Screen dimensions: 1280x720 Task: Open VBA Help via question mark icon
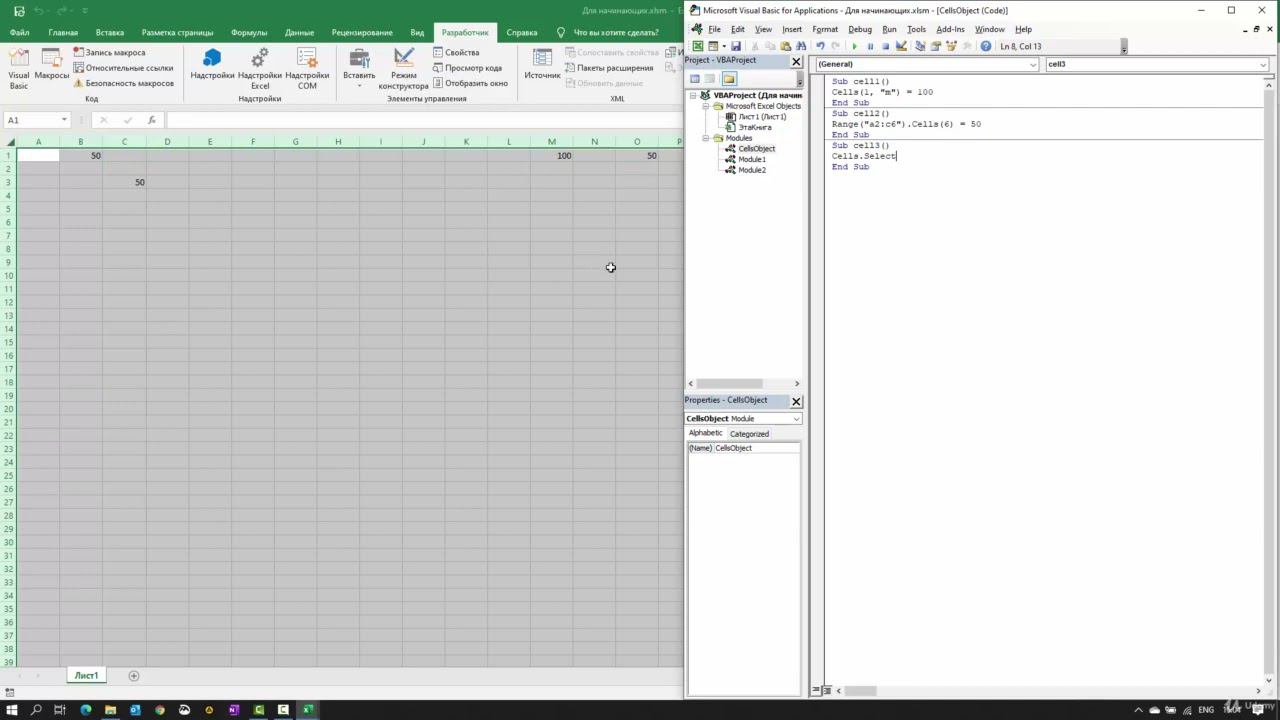coord(986,46)
